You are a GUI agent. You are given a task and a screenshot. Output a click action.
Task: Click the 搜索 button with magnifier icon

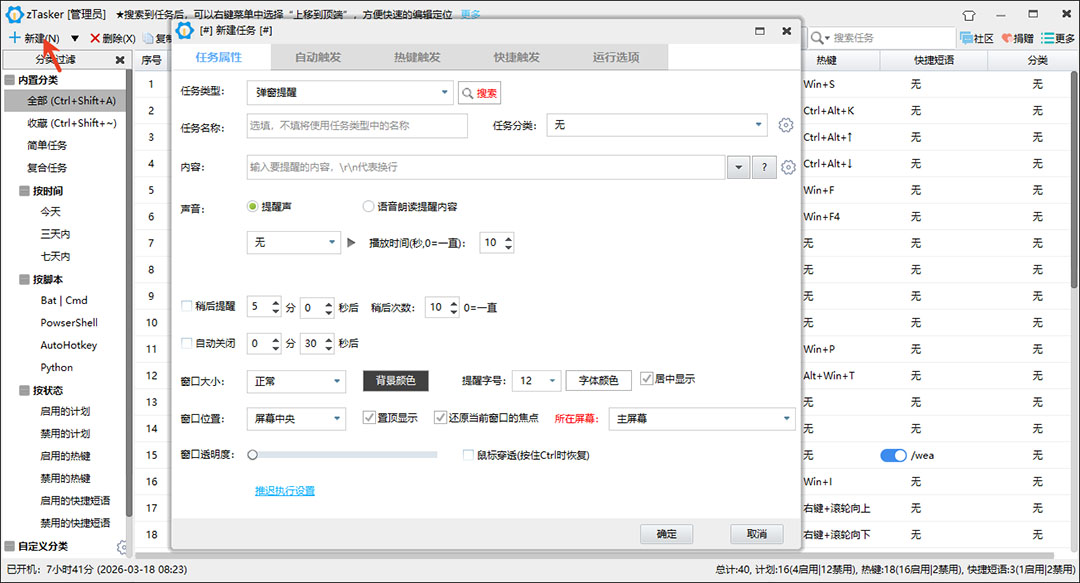click(479, 93)
